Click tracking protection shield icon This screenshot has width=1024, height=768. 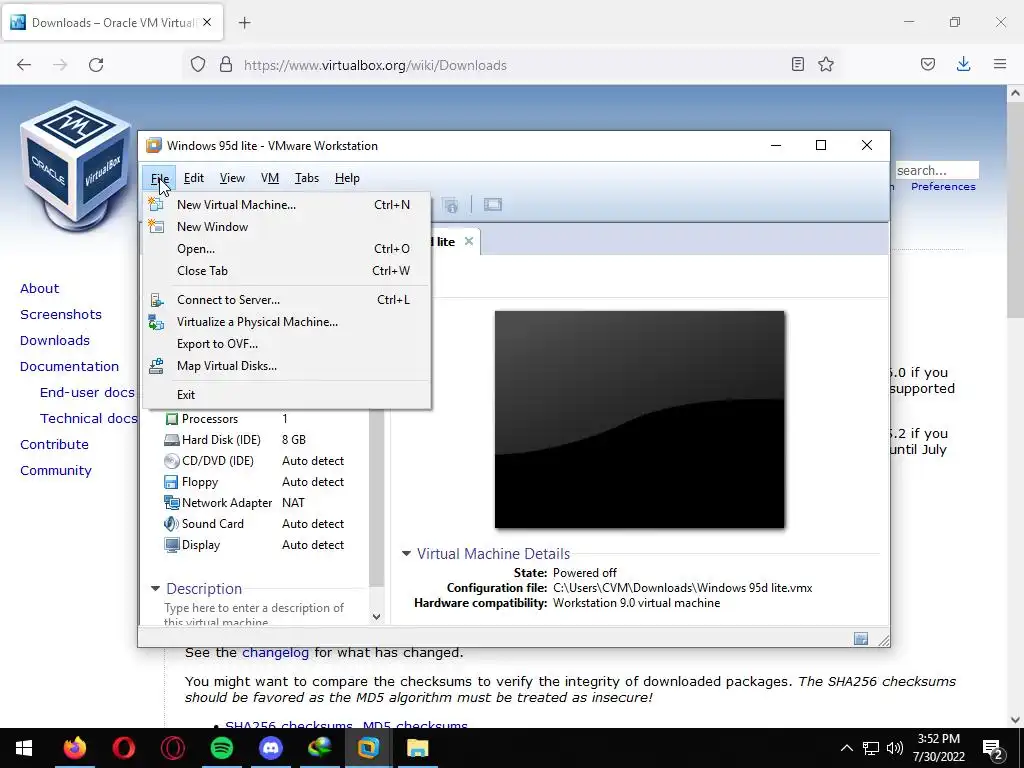pyautogui.click(x=198, y=64)
